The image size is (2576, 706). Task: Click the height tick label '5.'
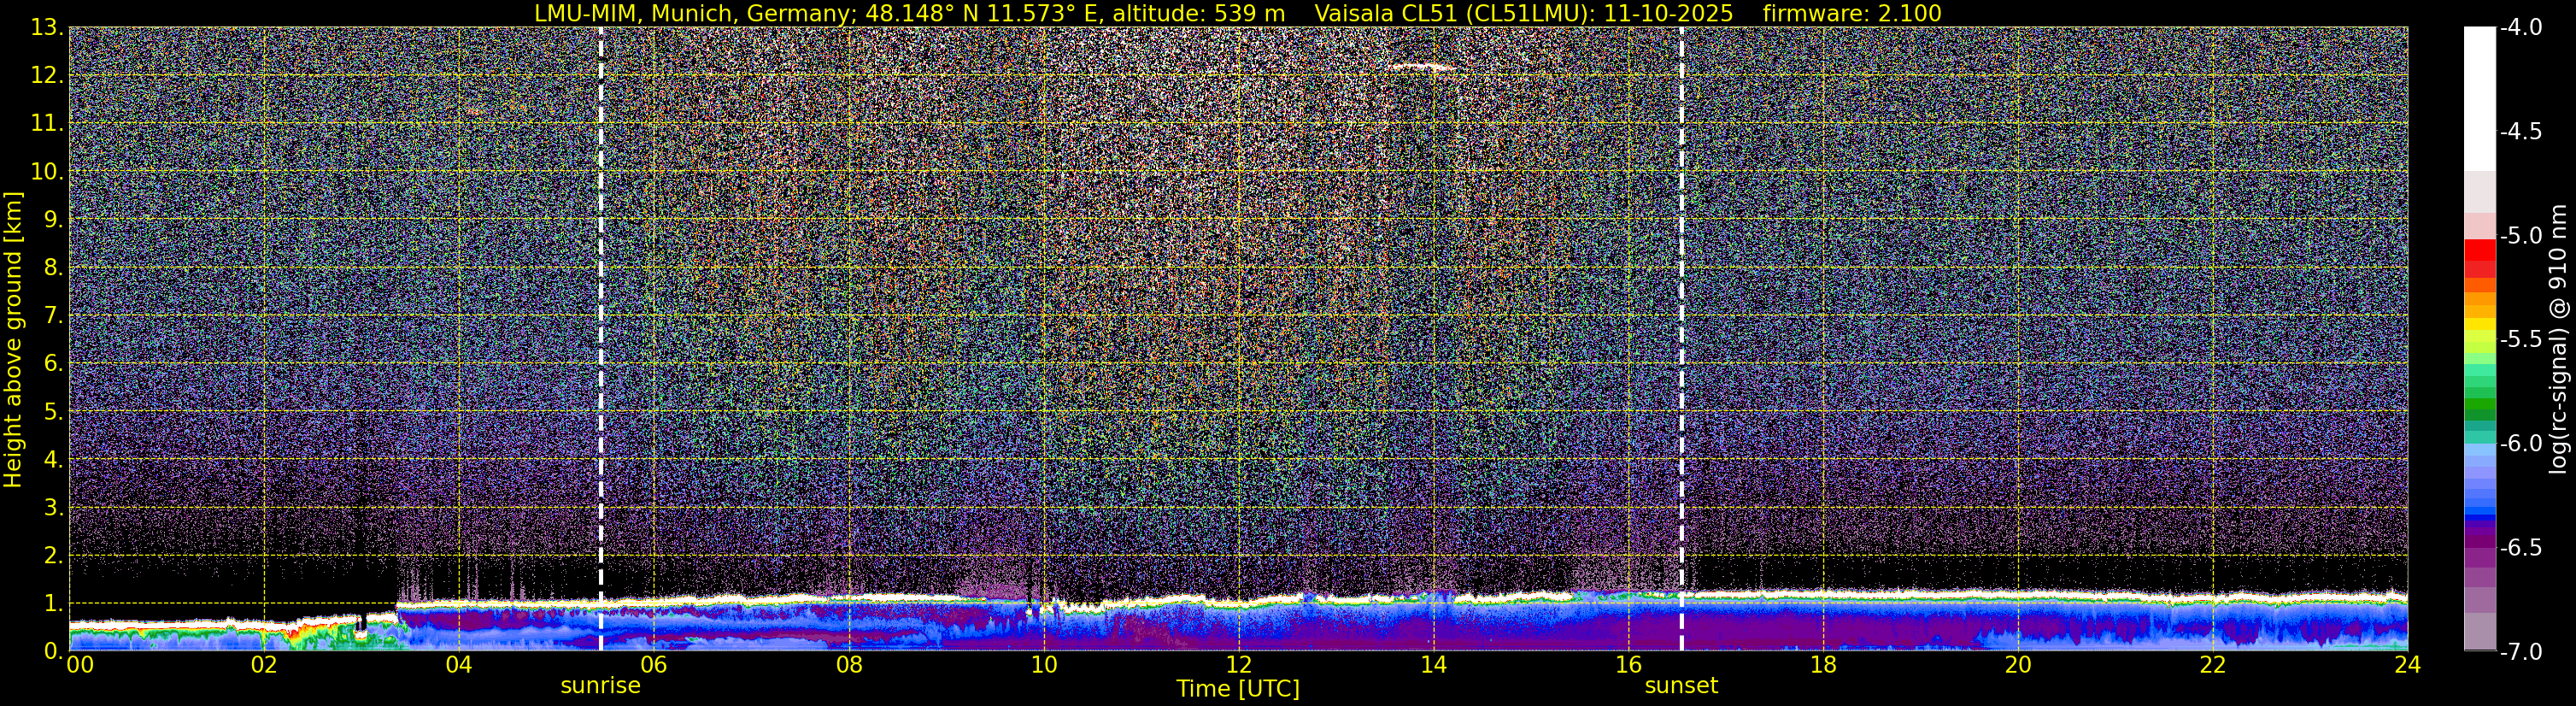pos(53,412)
